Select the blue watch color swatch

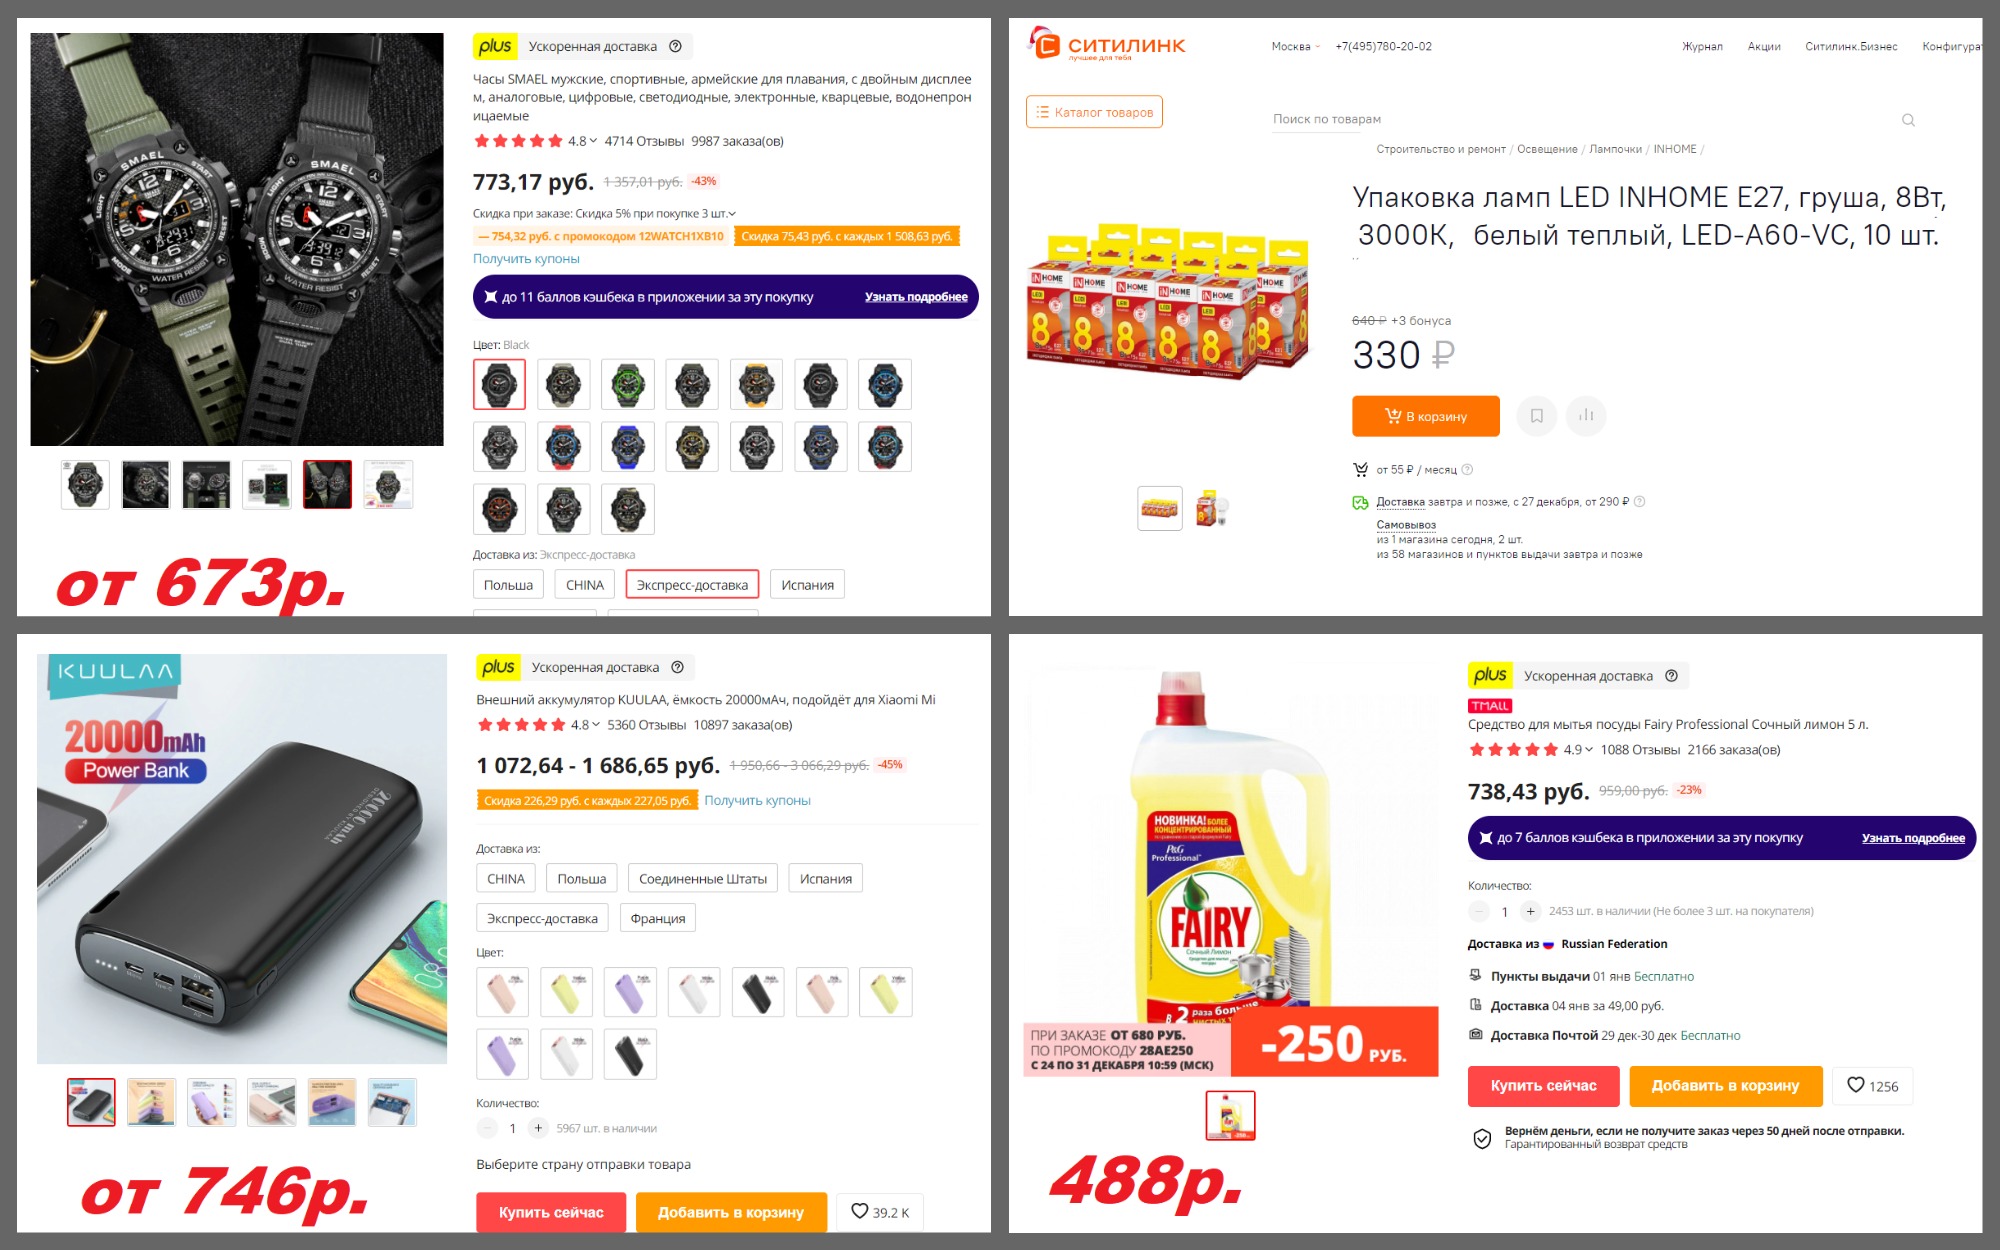(628, 446)
